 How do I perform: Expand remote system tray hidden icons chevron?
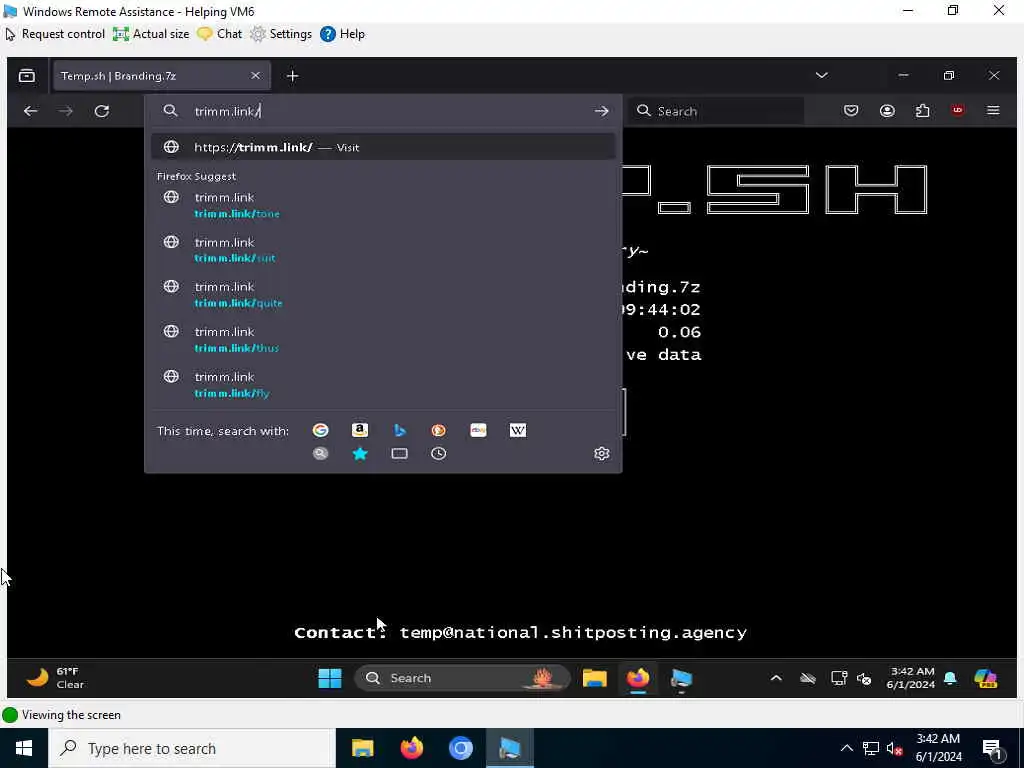point(776,679)
